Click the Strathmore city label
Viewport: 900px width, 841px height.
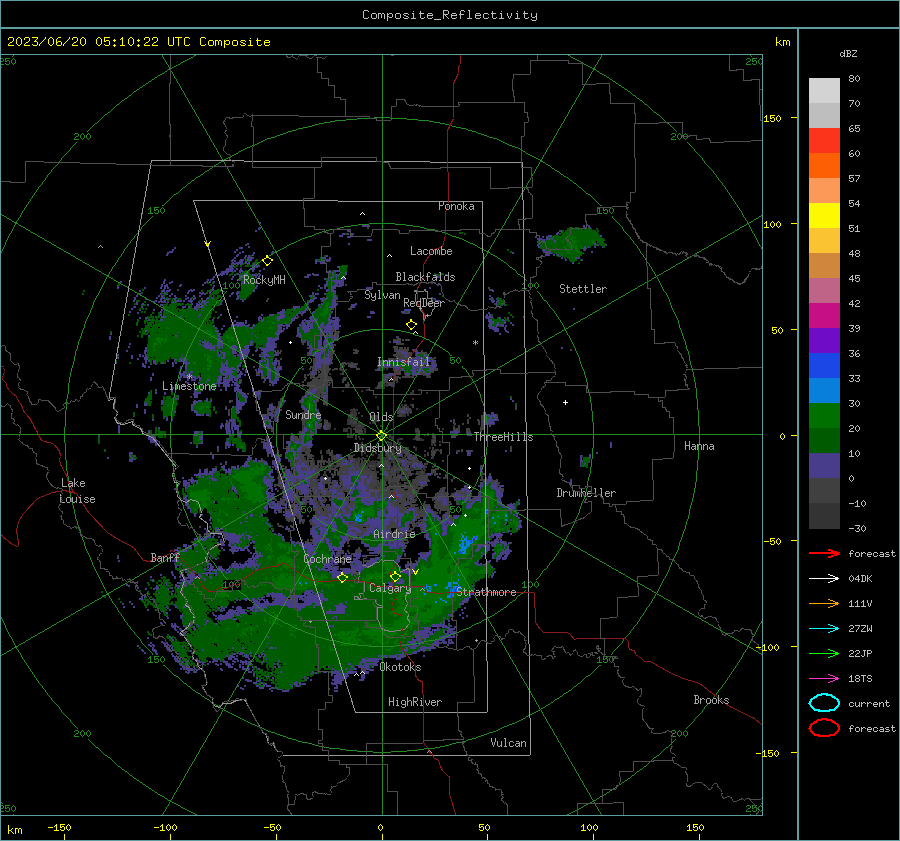point(486,592)
